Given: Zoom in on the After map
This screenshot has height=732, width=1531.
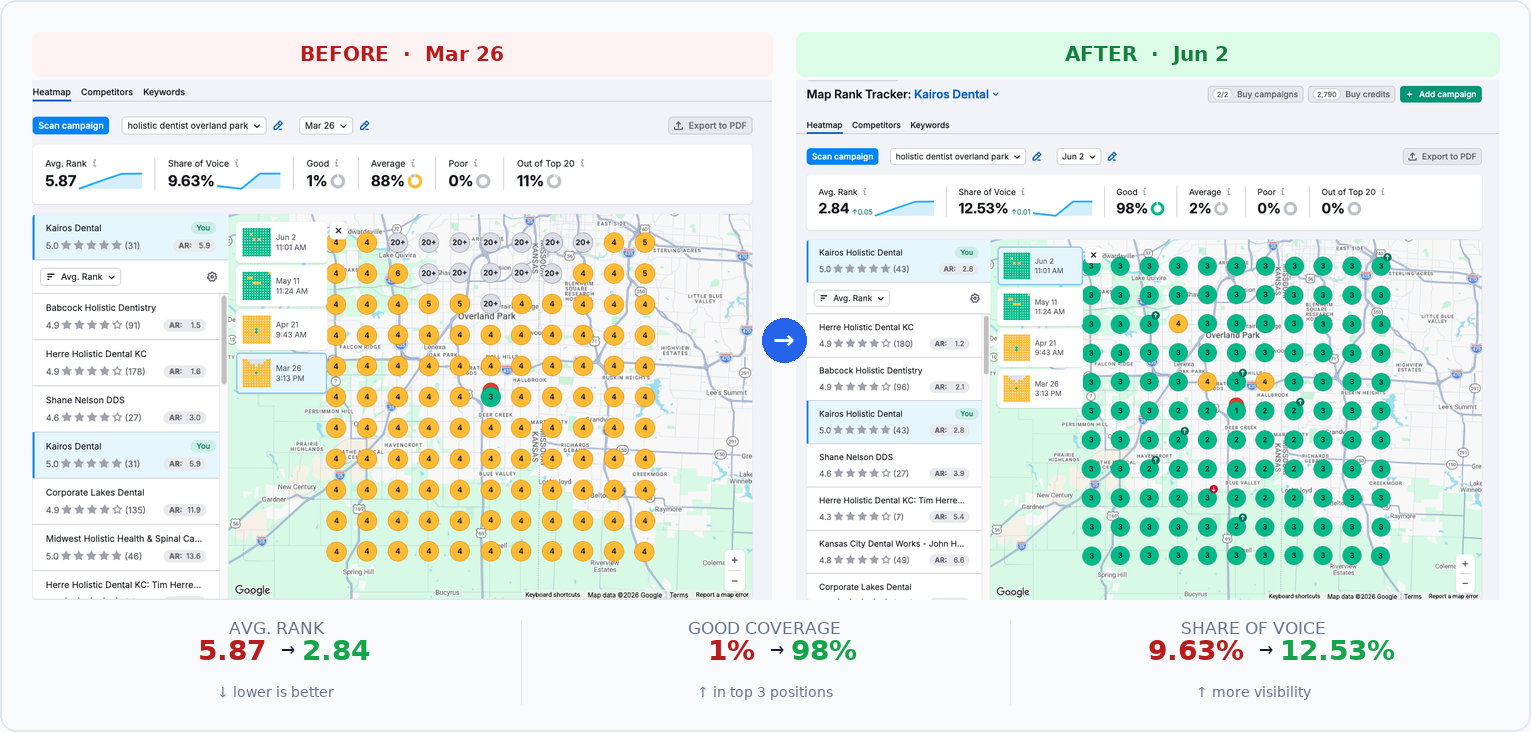Looking at the screenshot, I should click(1466, 564).
